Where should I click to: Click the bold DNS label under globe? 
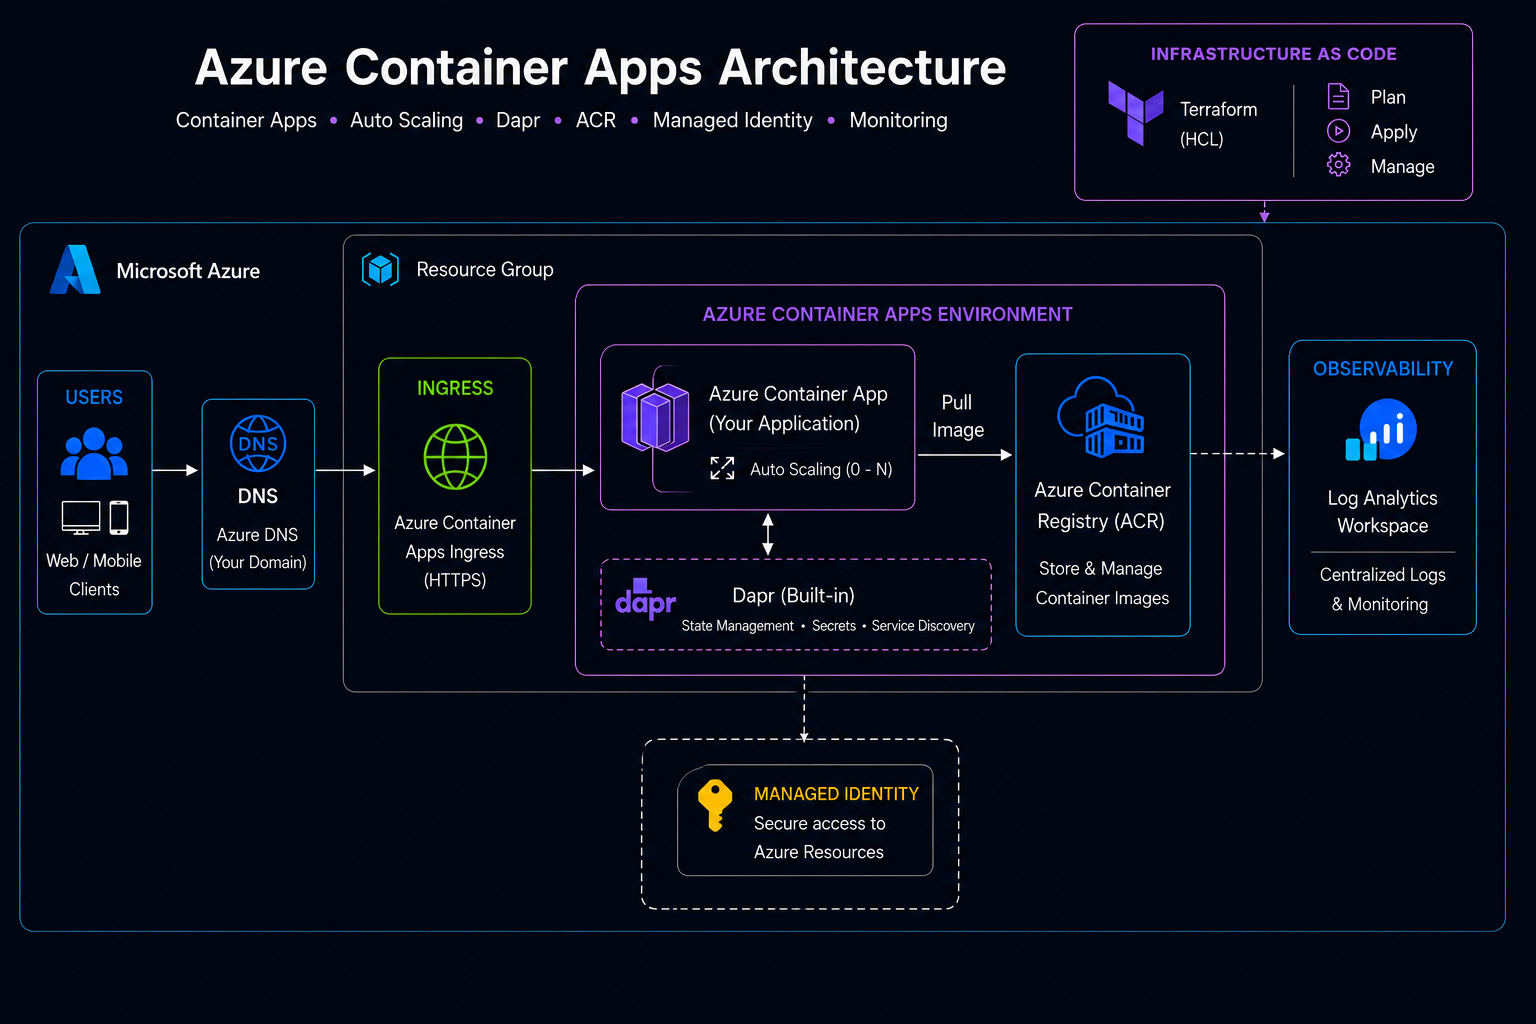click(x=258, y=496)
